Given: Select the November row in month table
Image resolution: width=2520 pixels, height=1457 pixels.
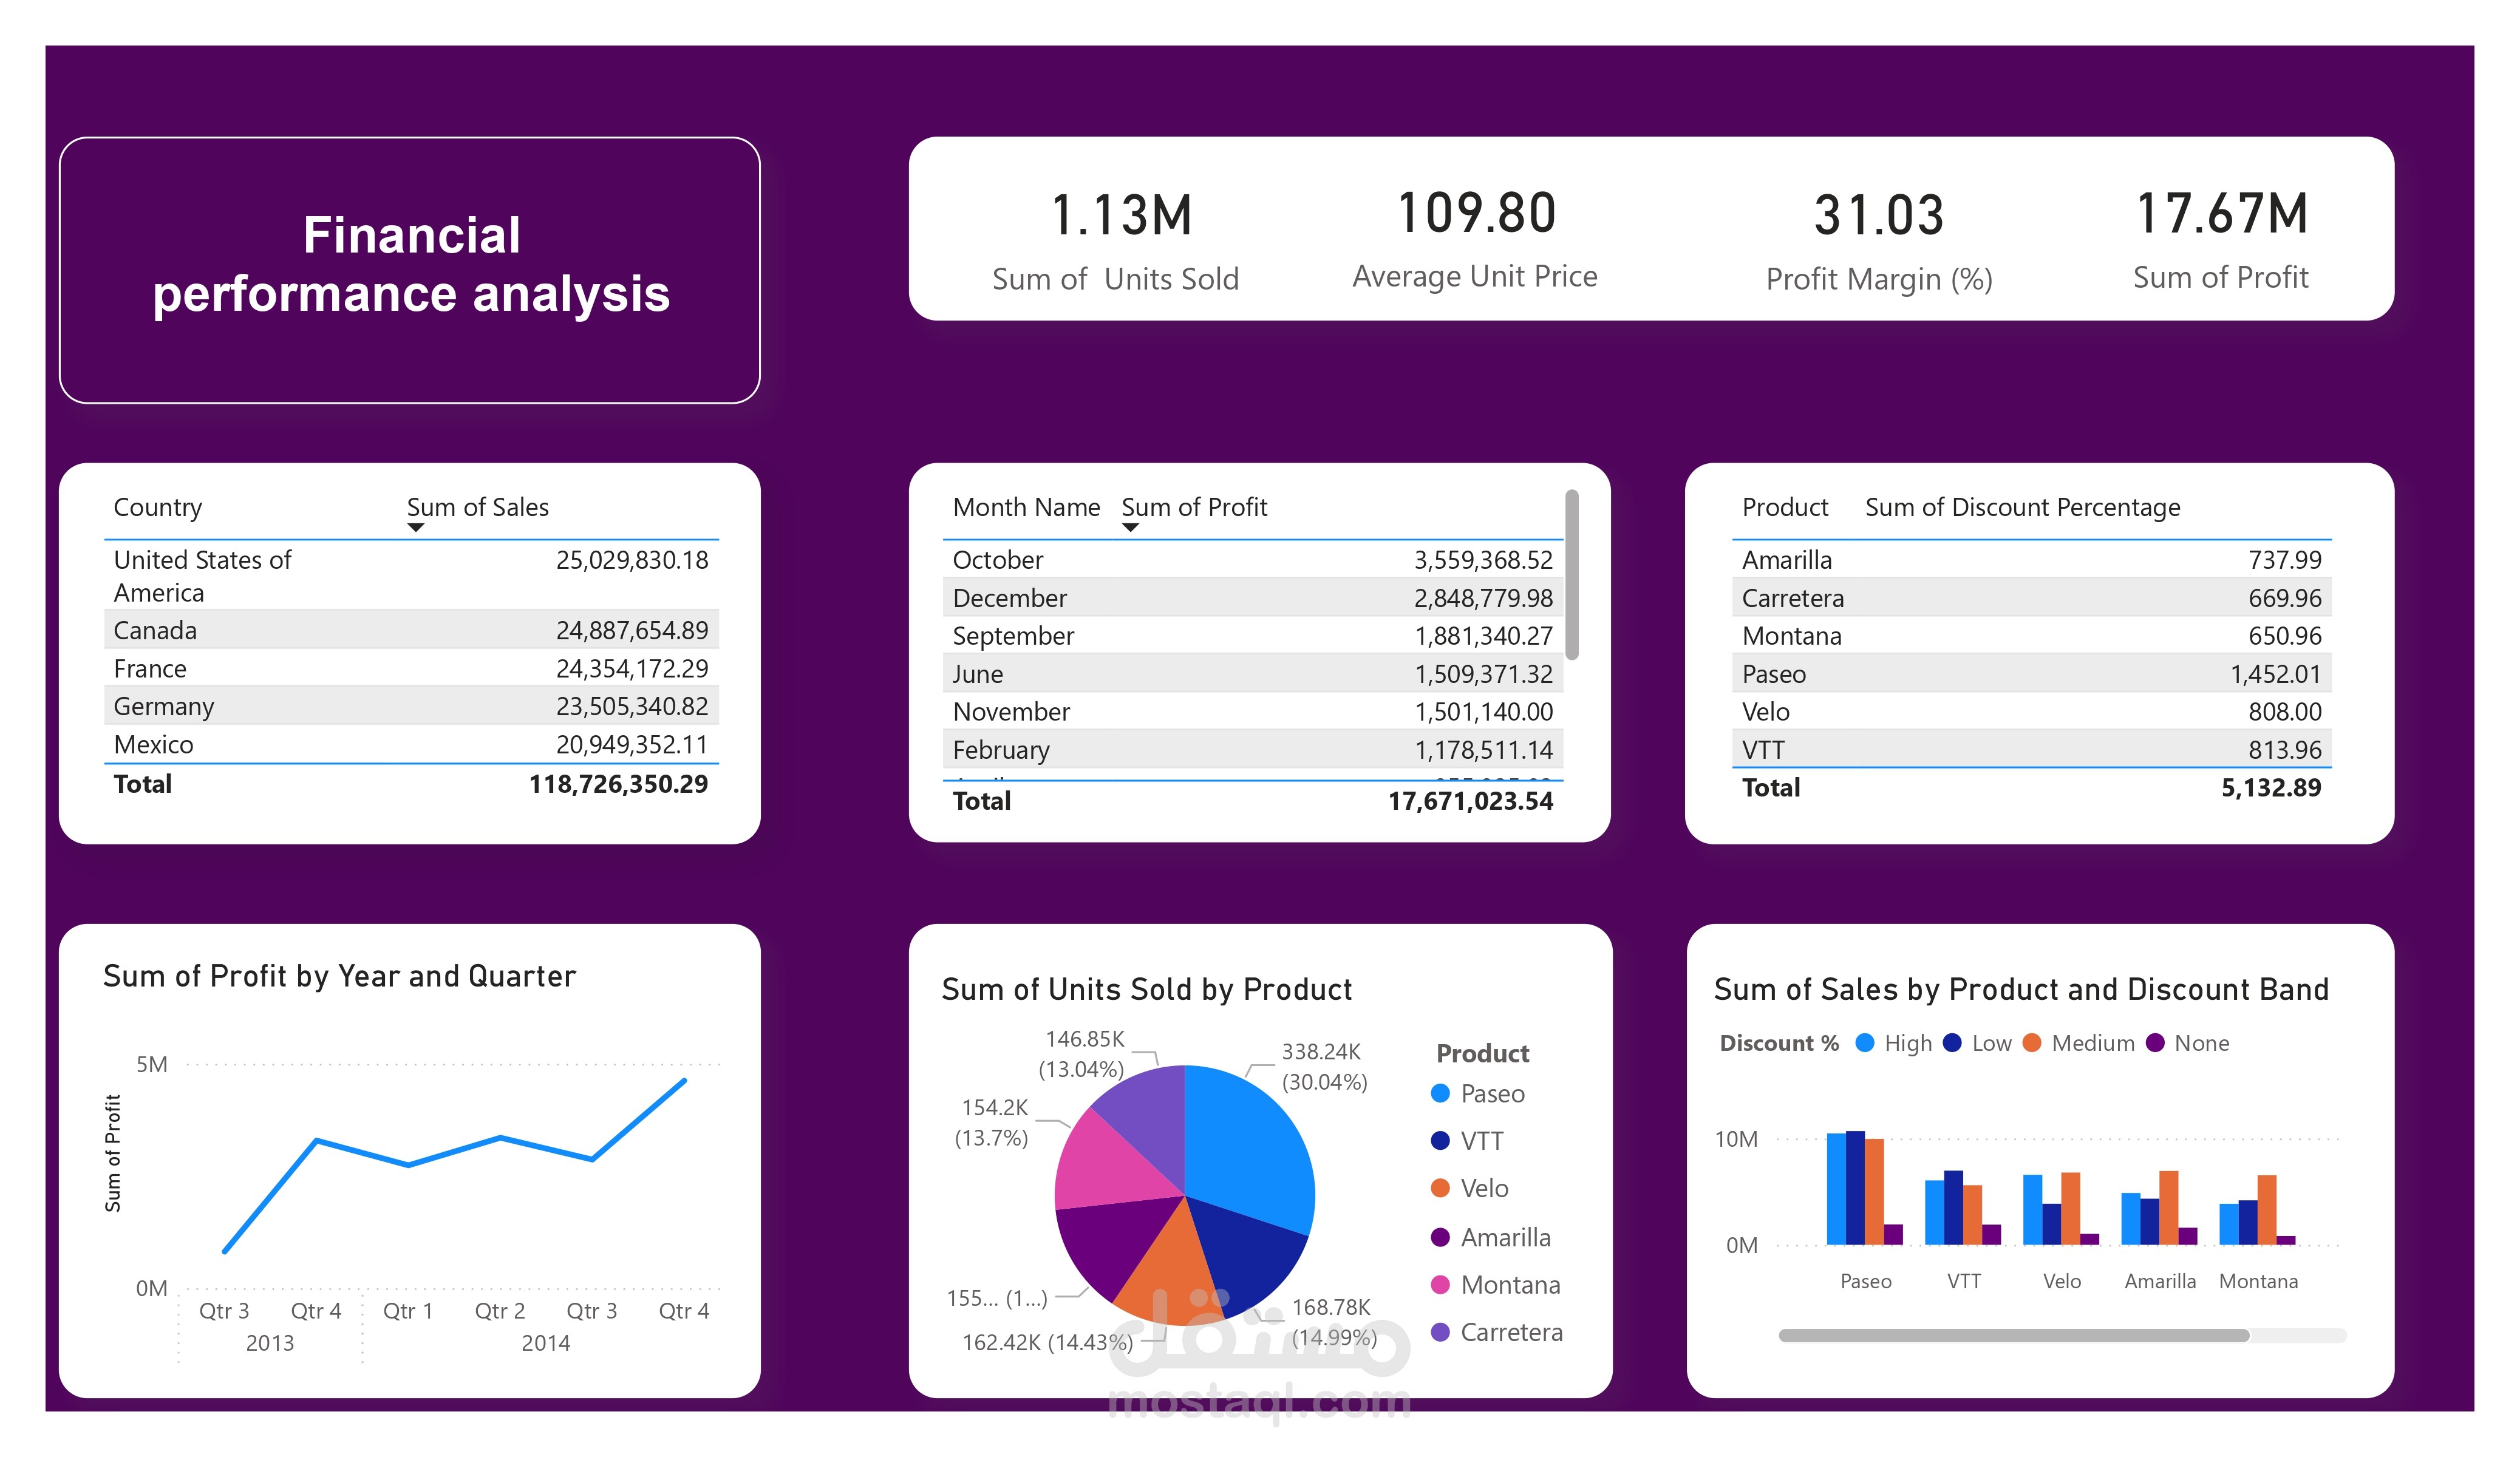Looking at the screenshot, I should 1252,711.
